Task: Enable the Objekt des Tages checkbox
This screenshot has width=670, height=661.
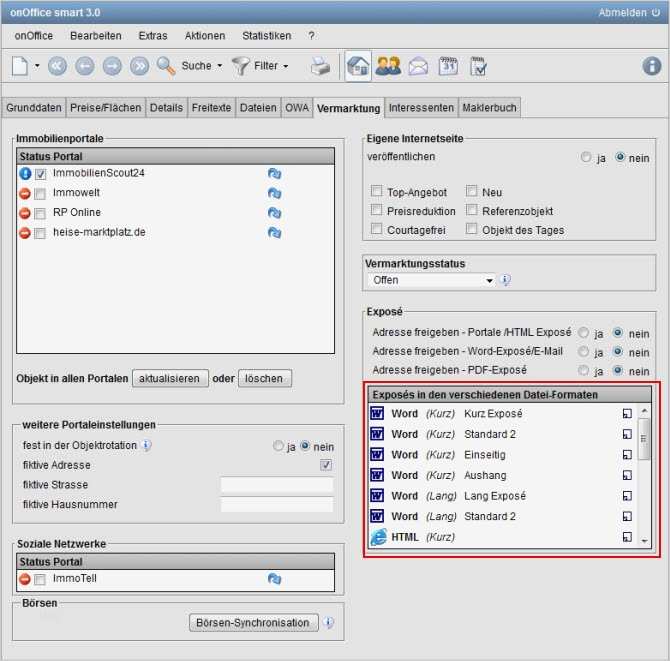Action: 471,229
